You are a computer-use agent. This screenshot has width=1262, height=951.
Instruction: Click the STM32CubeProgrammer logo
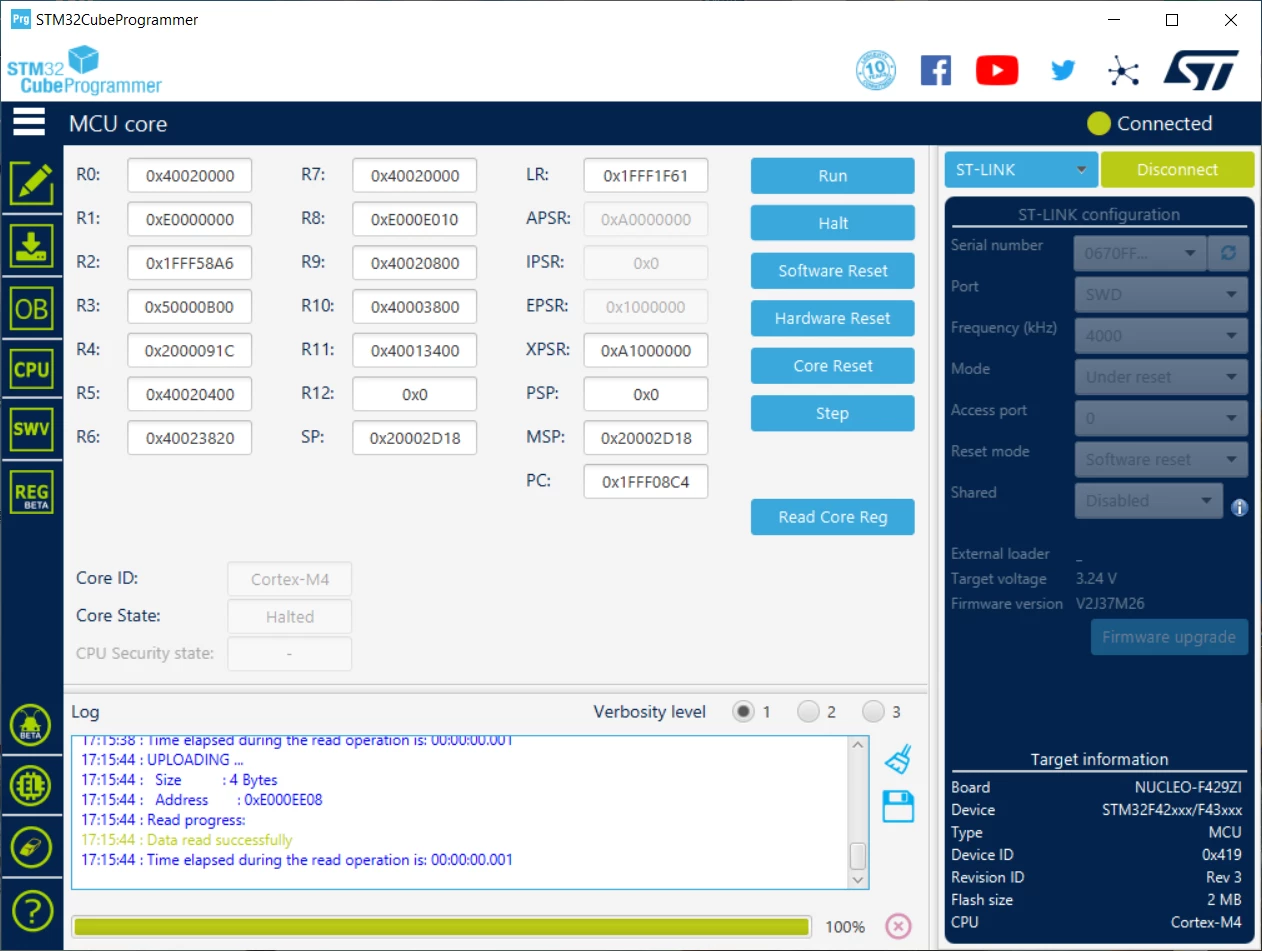coord(84,70)
